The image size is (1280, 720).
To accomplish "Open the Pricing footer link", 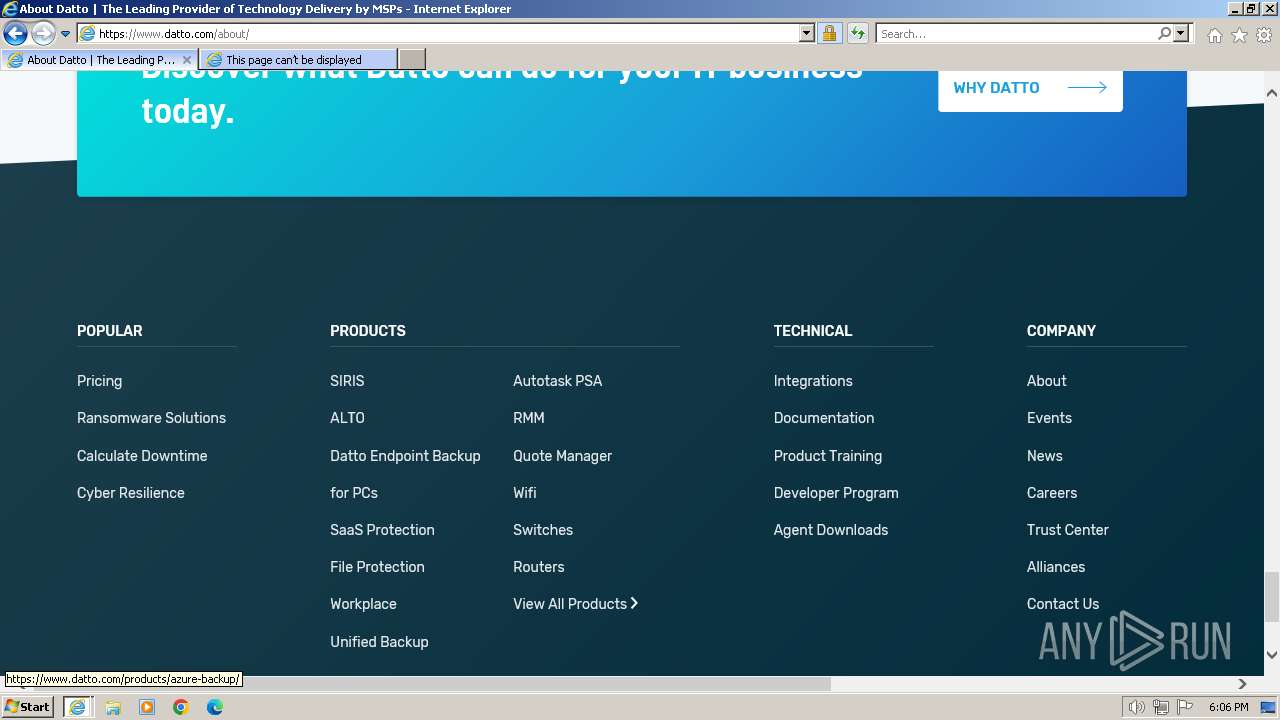I will [x=99, y=381].
